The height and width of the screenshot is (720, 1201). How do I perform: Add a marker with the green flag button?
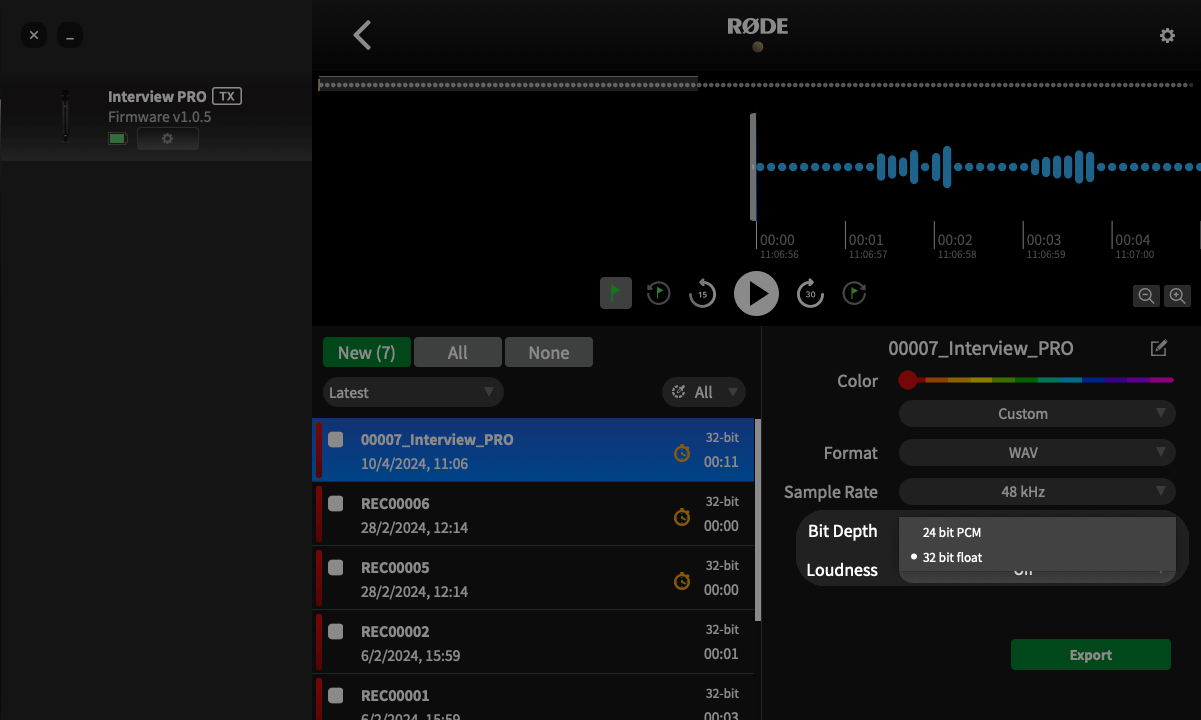click(x=616, y=293)
